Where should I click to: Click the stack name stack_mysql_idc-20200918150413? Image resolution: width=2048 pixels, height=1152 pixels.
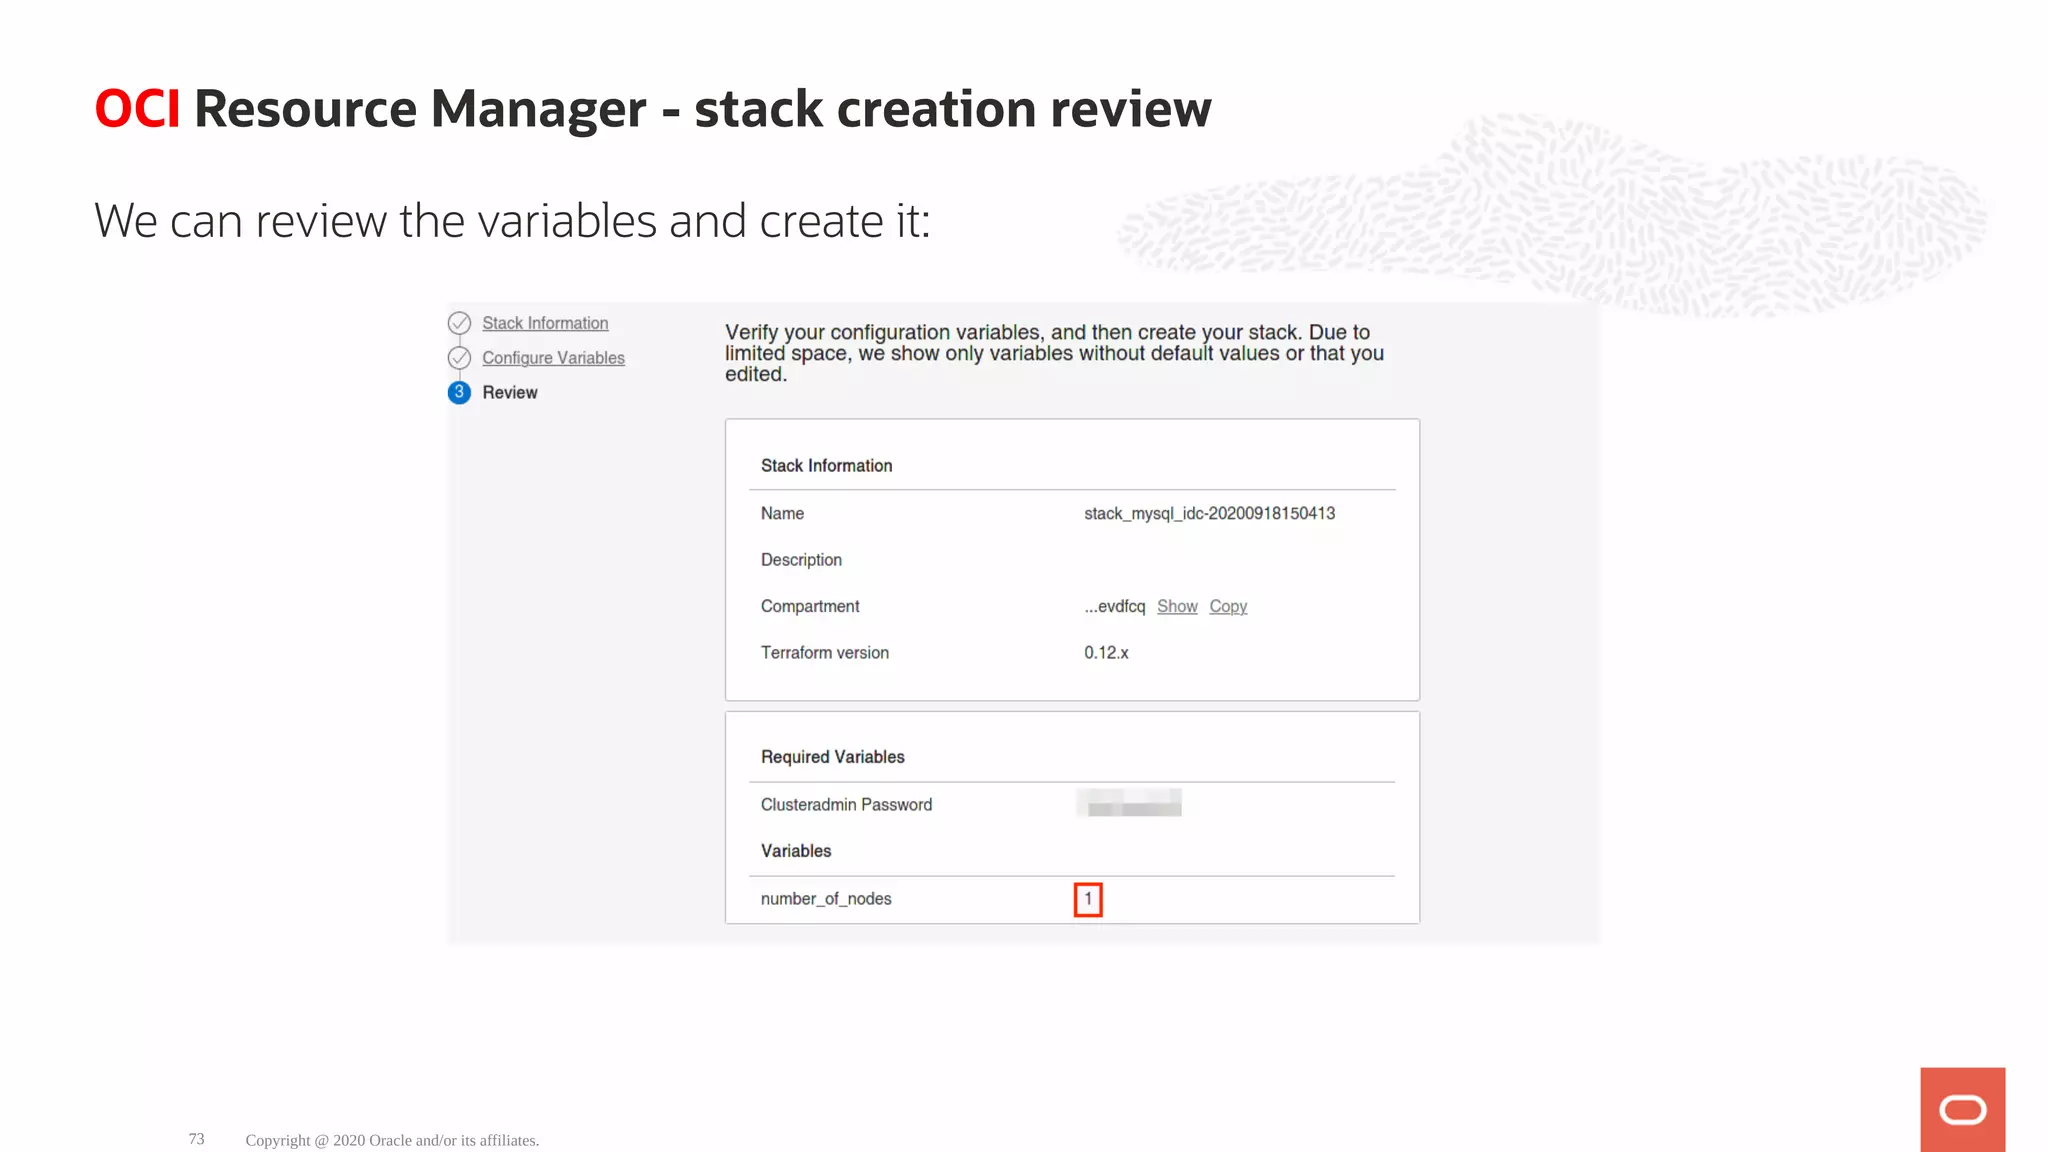click(x=1209, y=513)
